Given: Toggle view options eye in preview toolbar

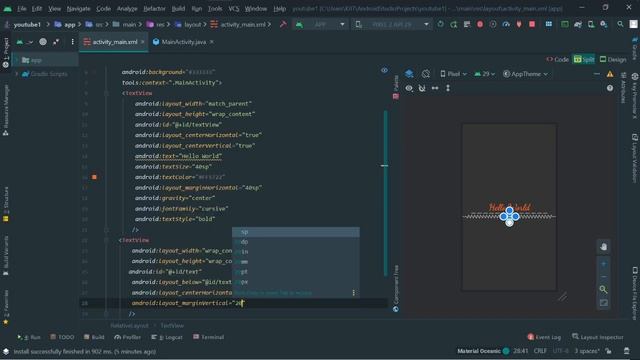Looking at the screenshot, I should pos(409,88).
